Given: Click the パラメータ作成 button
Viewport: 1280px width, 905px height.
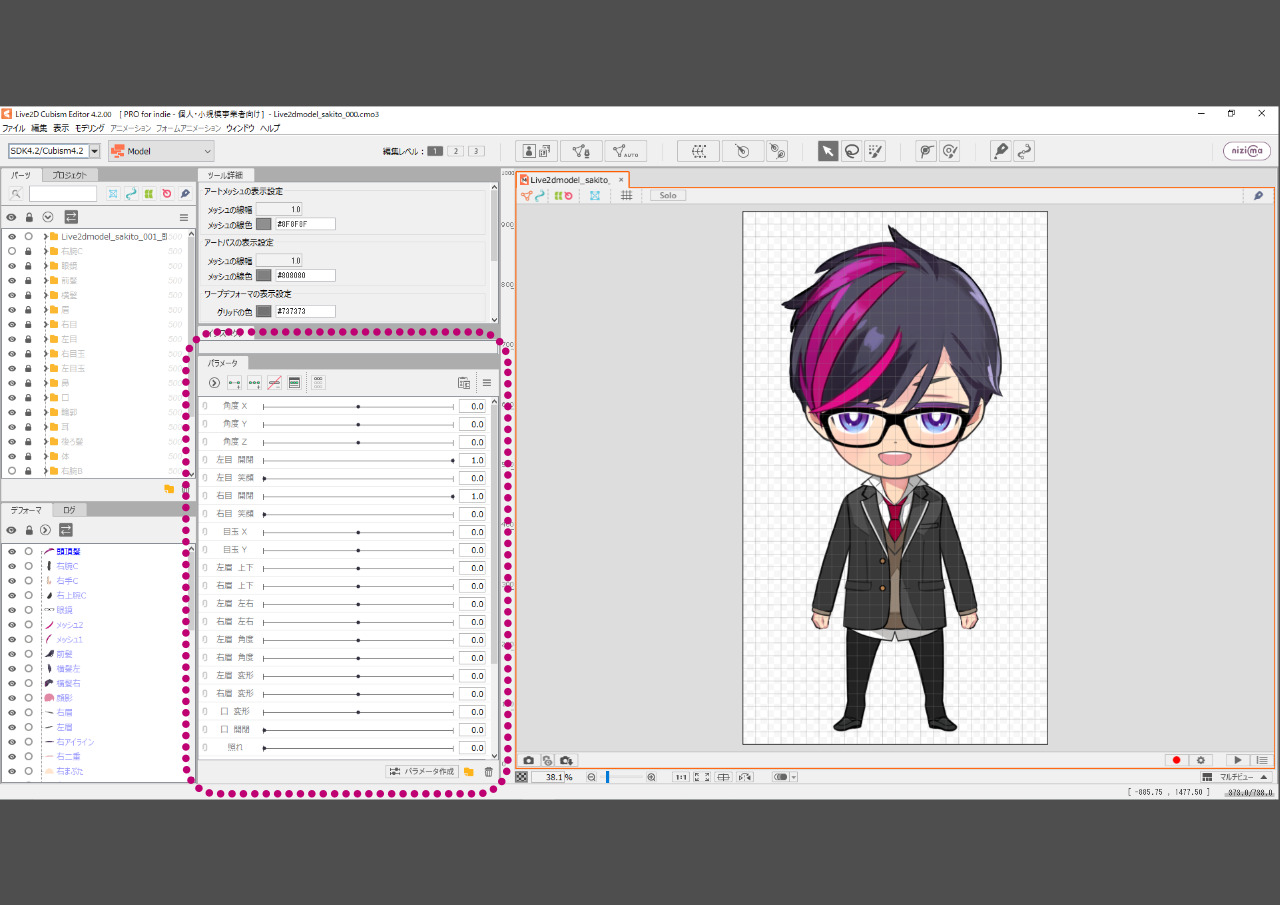Looking at the screenshot, I should (x=422, y=771).
